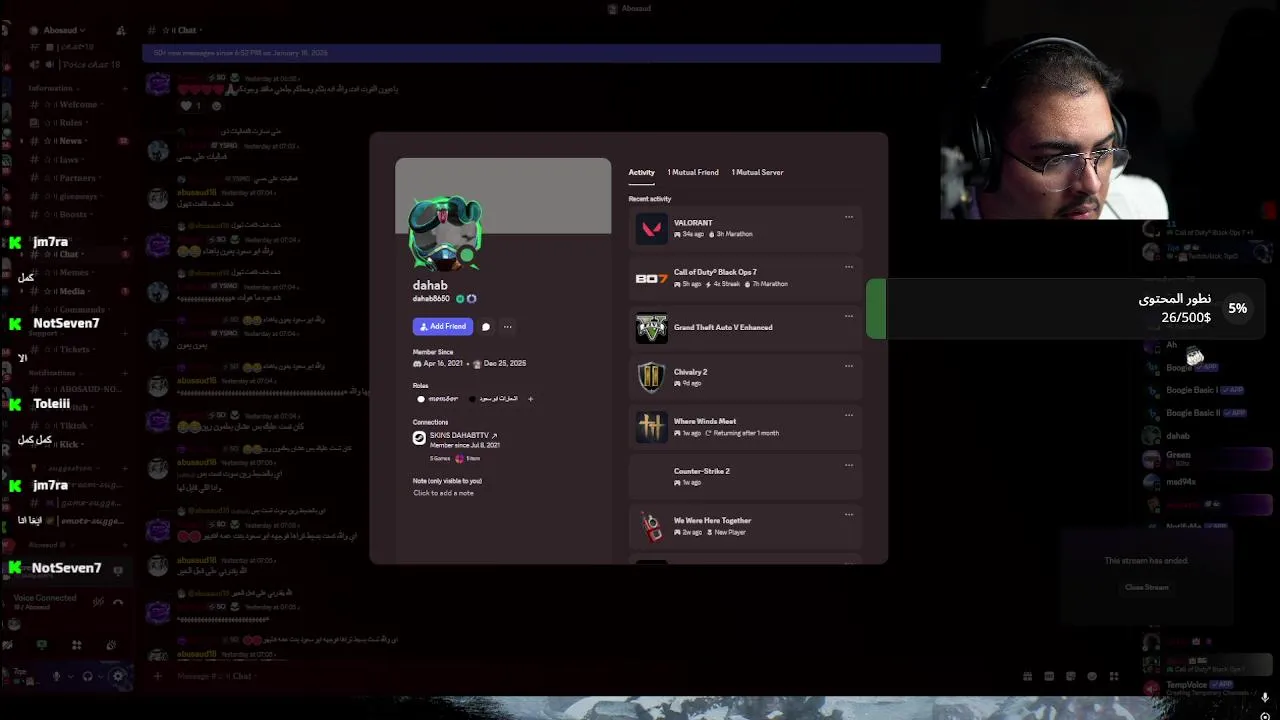Viewport: 1280px width, 720px height.
Task: Open user settings gear icon
Action: point(118,676)
